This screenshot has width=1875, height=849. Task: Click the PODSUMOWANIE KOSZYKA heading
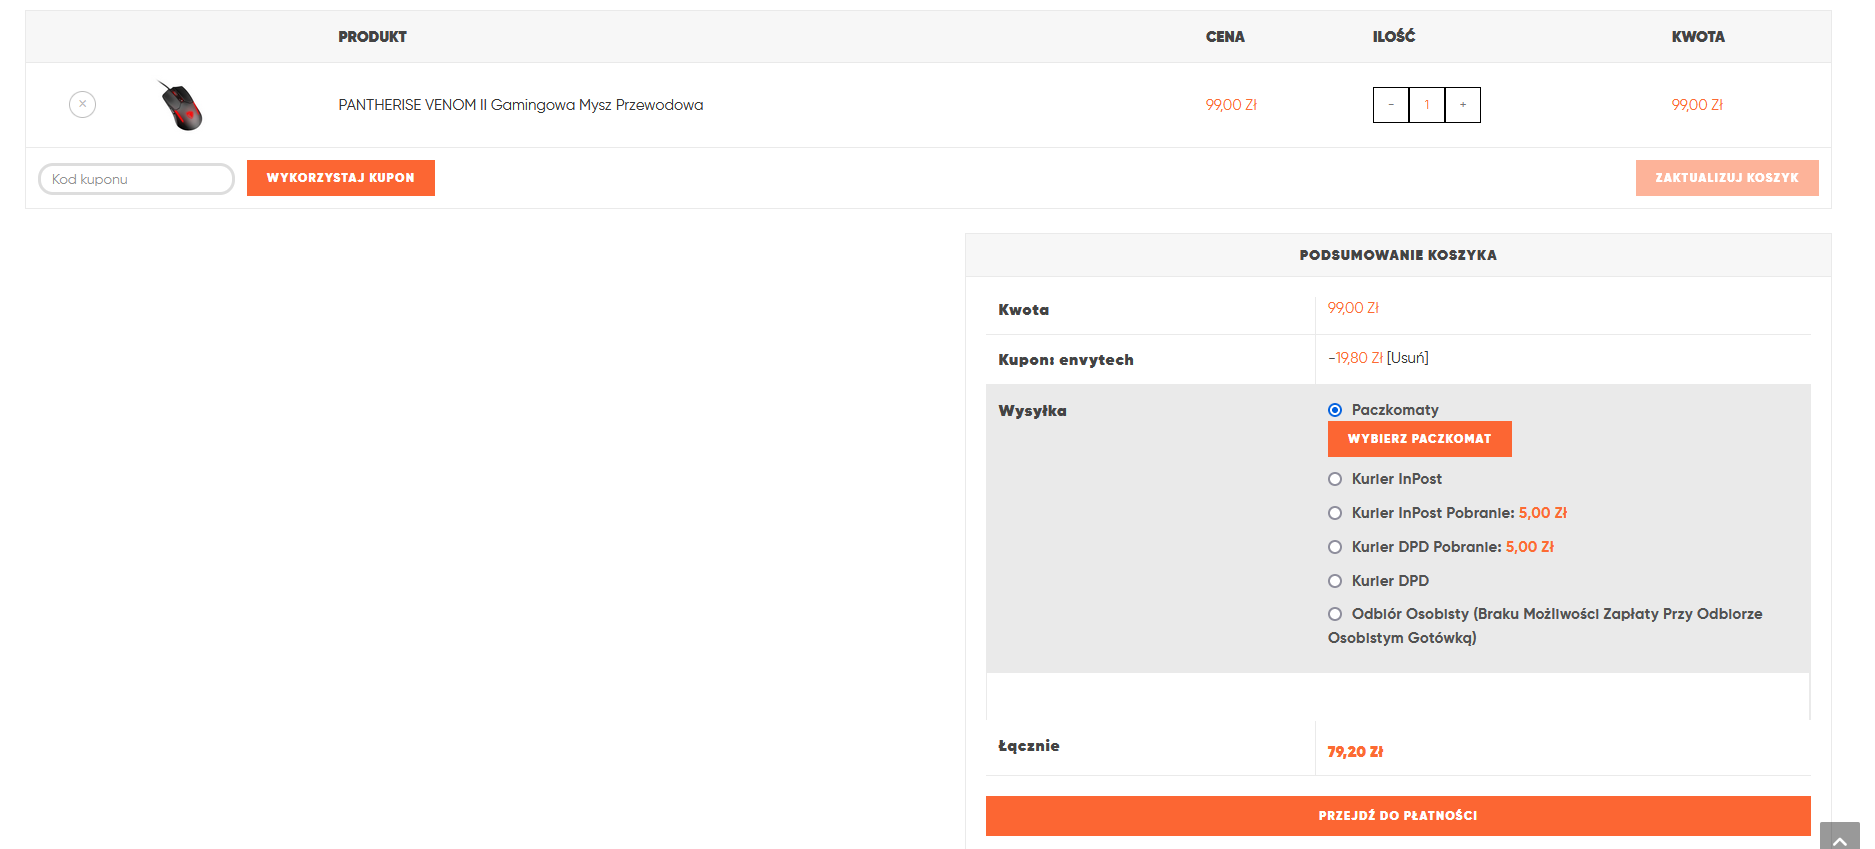[1398, 255]
